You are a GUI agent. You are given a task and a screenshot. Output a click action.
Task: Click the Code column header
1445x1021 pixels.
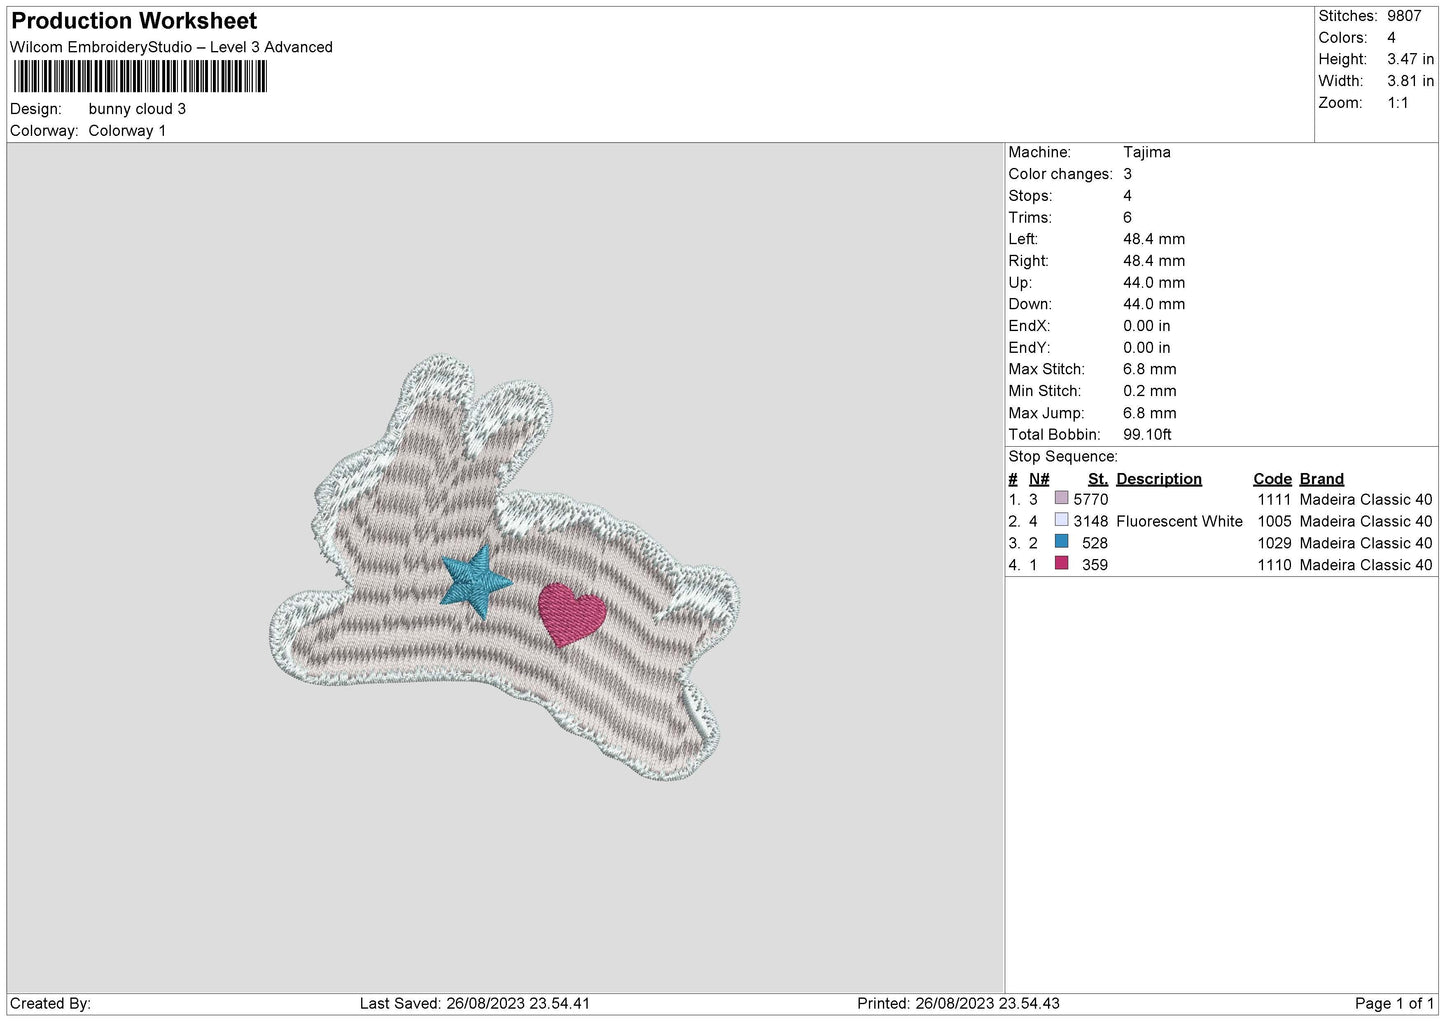1272,479
